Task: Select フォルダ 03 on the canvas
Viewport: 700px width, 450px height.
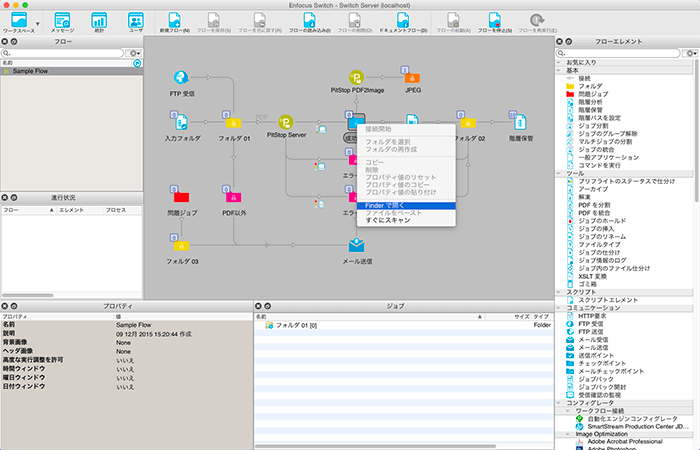Action: tap(181, 245)
